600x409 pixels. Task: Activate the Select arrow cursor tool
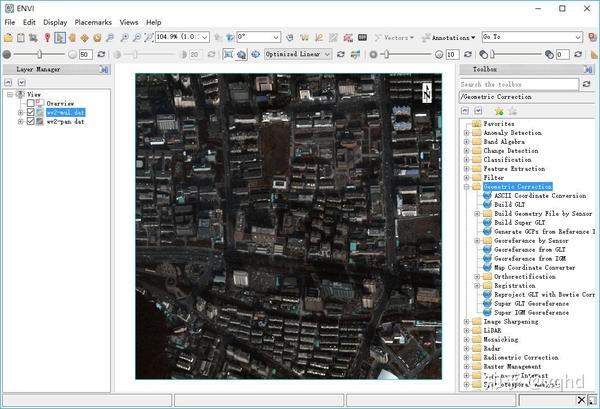(x=60, y=37)
